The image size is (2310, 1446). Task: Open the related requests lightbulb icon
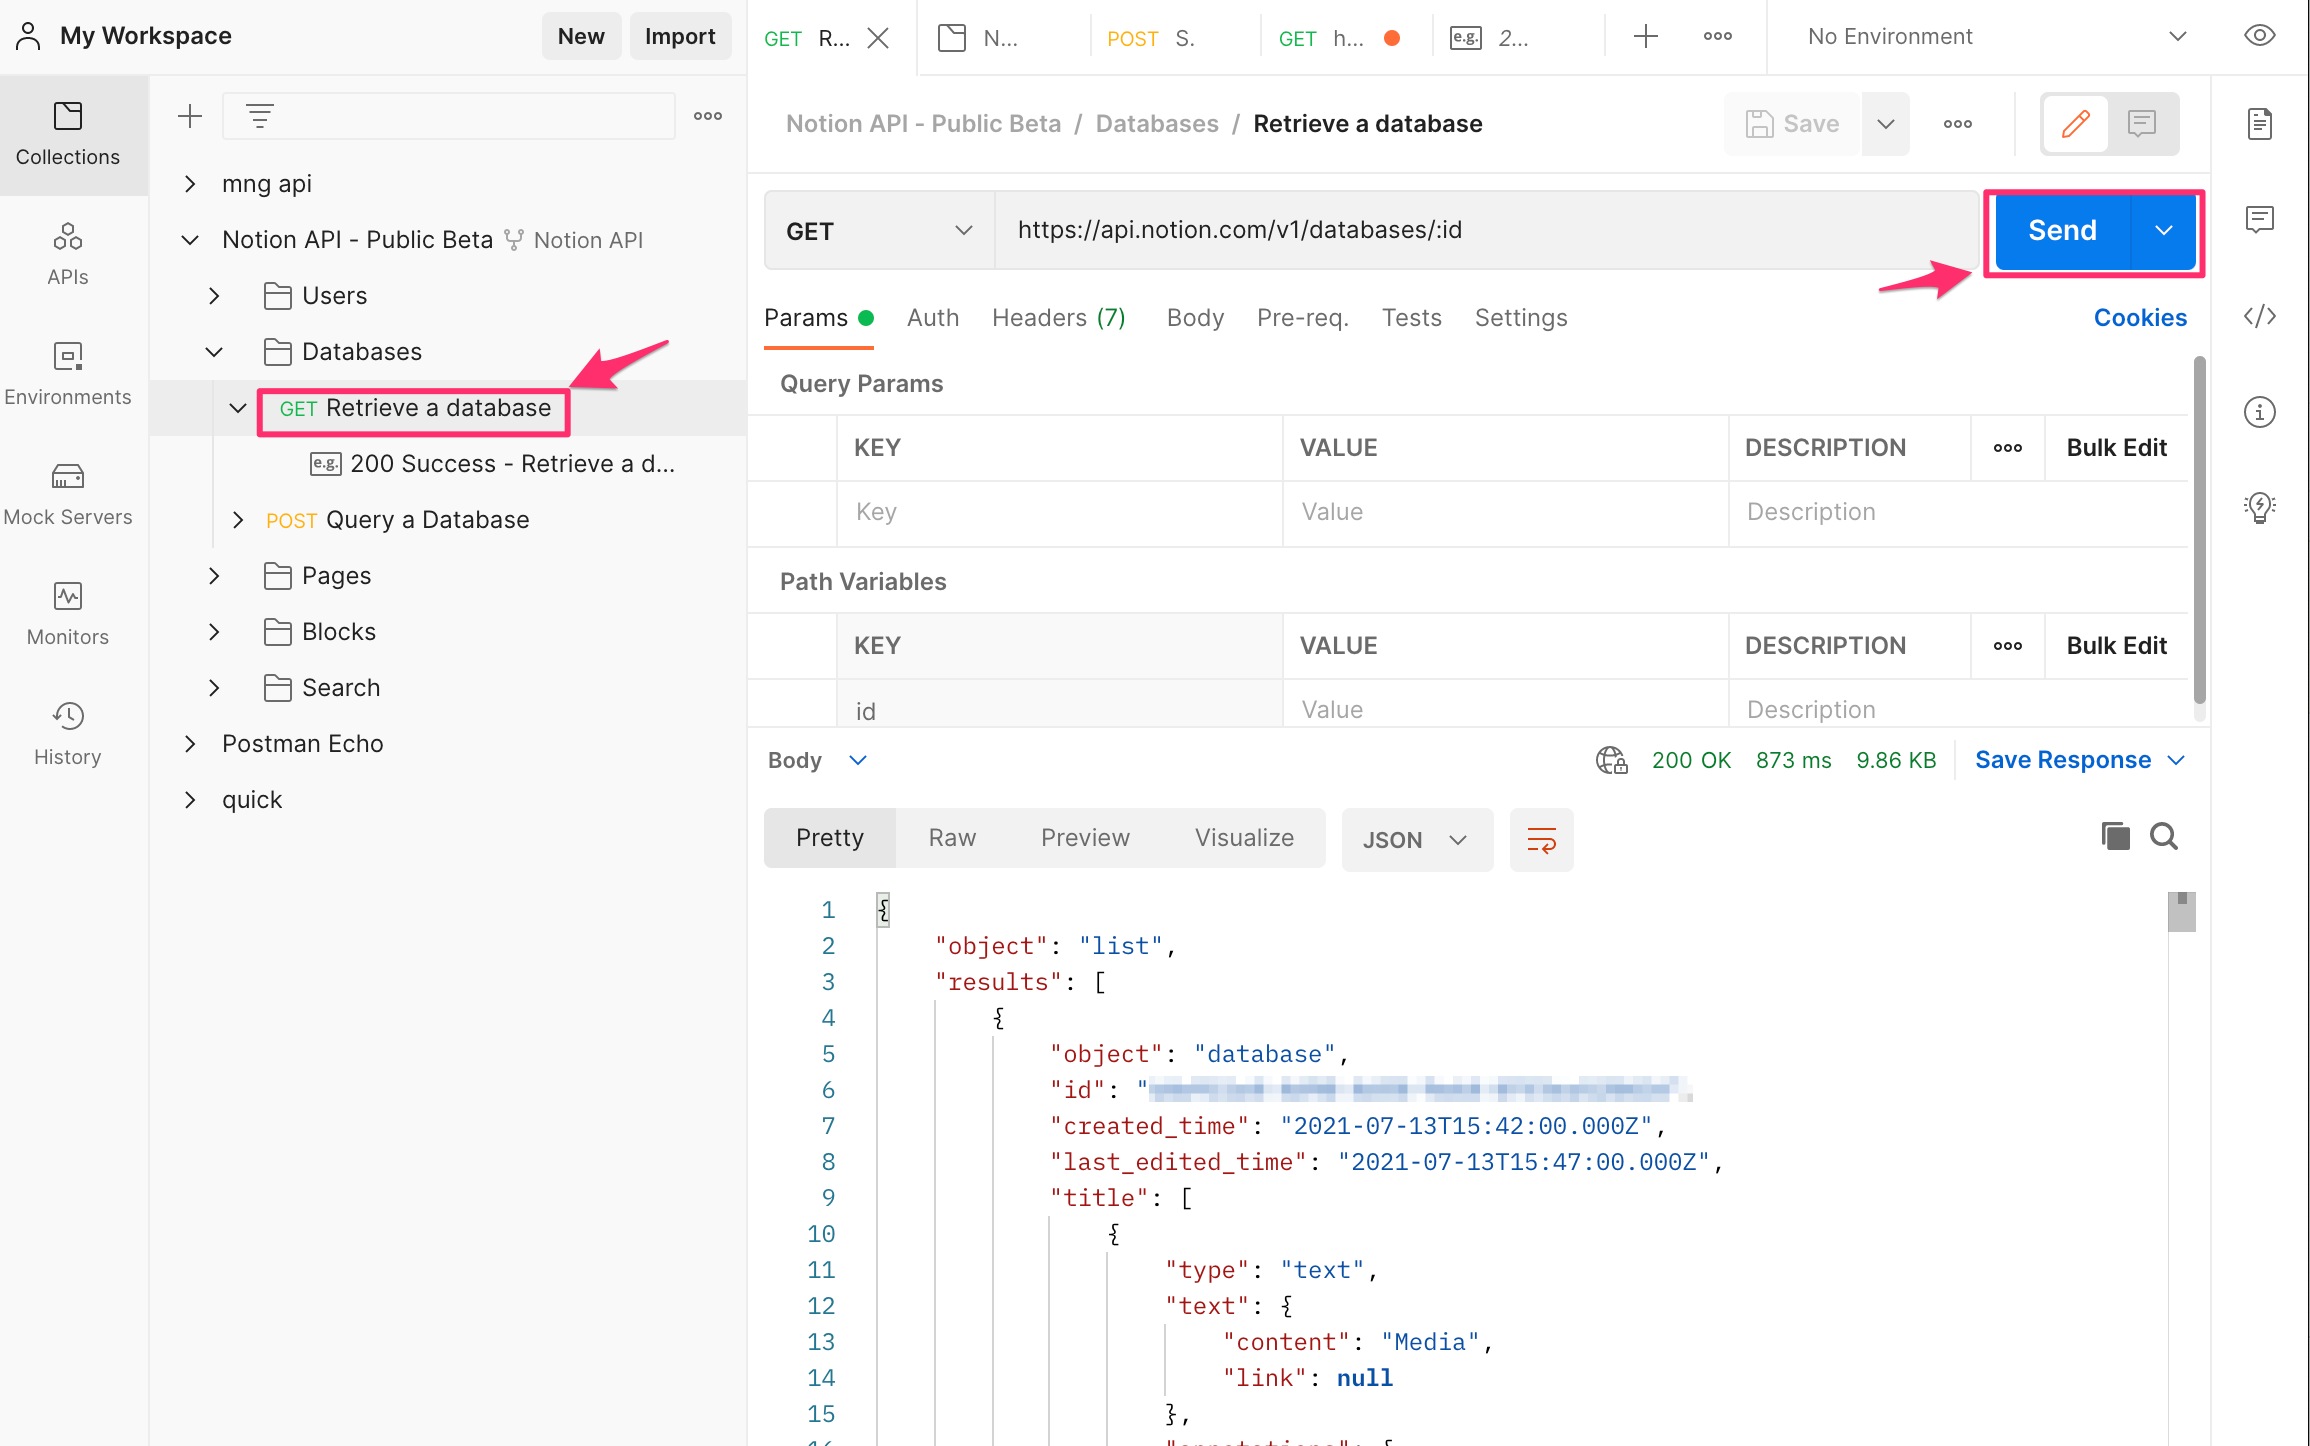coord(2260,508)
